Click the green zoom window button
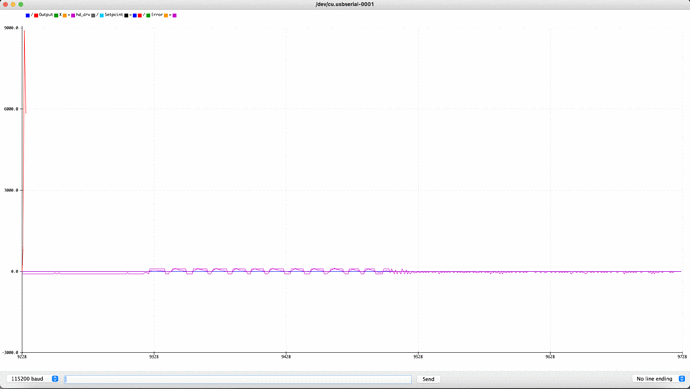 click(x=21, y=4)
